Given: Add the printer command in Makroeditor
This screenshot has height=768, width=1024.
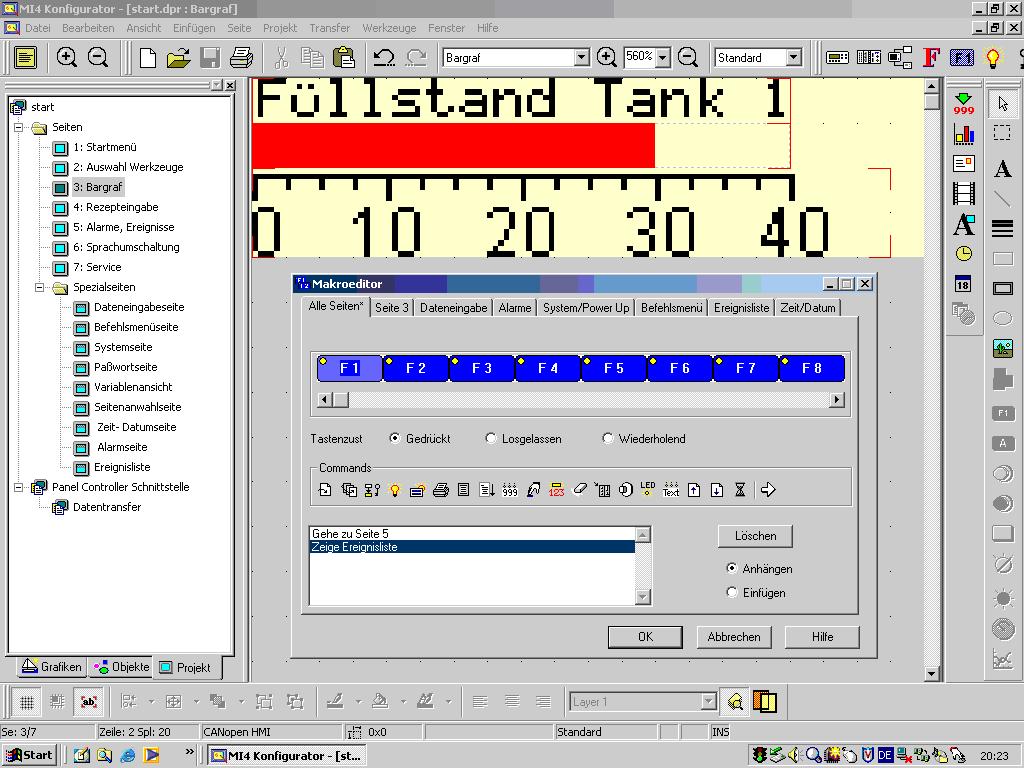Looking at the screenshot, I should [x=441, y=490].
